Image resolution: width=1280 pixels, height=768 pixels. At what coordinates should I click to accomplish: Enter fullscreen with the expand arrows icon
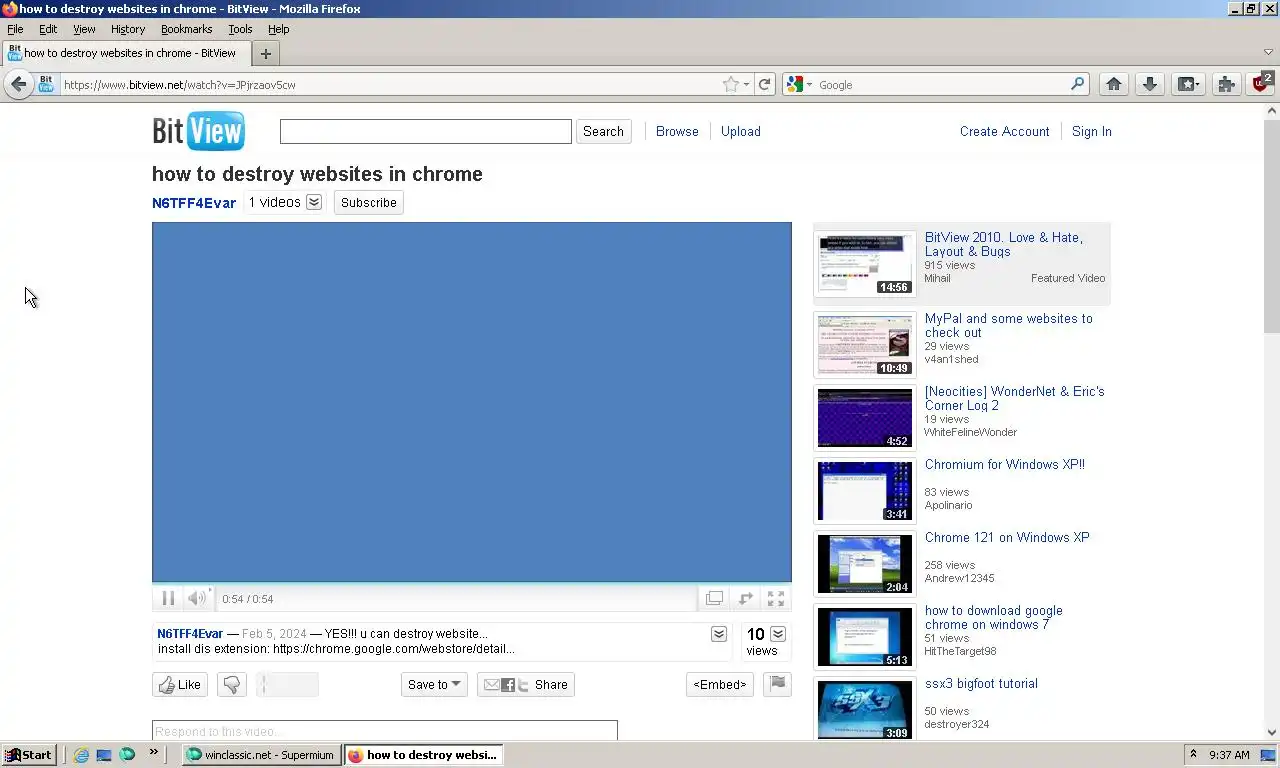[x=776, y=599]
